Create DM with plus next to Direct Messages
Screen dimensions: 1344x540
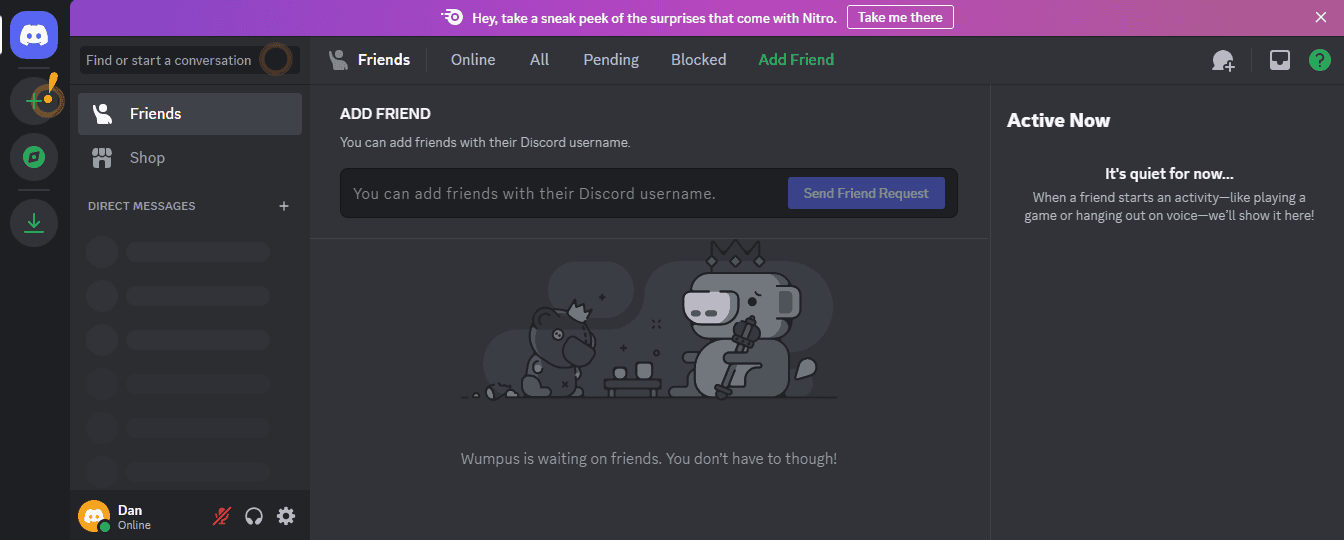tap(284, 206)
